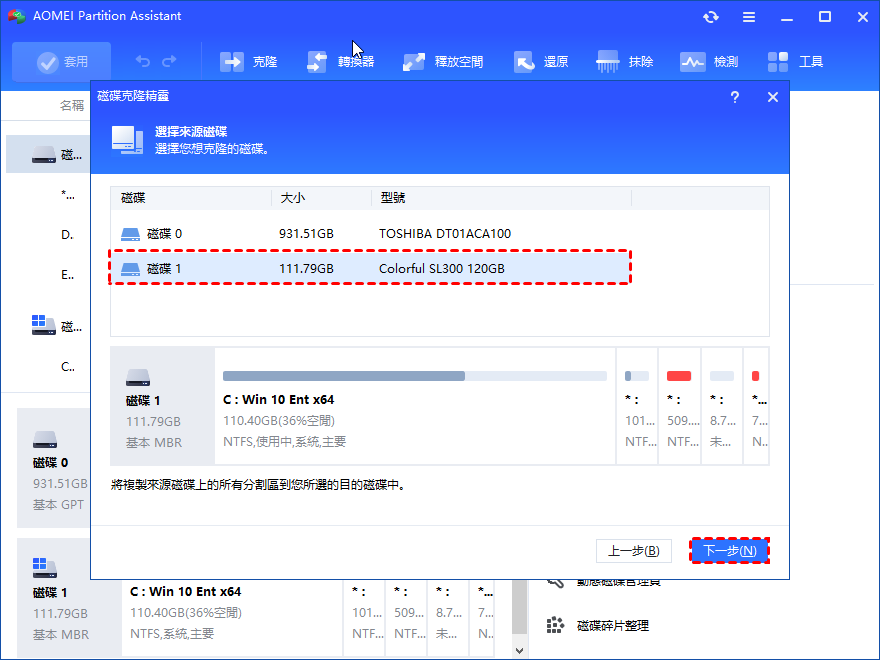The height and width of the screenshot is (660, 880).
Task: Click the C: Win 10 Ent x64 partition in wizard
Action: (x=415, y=406)
